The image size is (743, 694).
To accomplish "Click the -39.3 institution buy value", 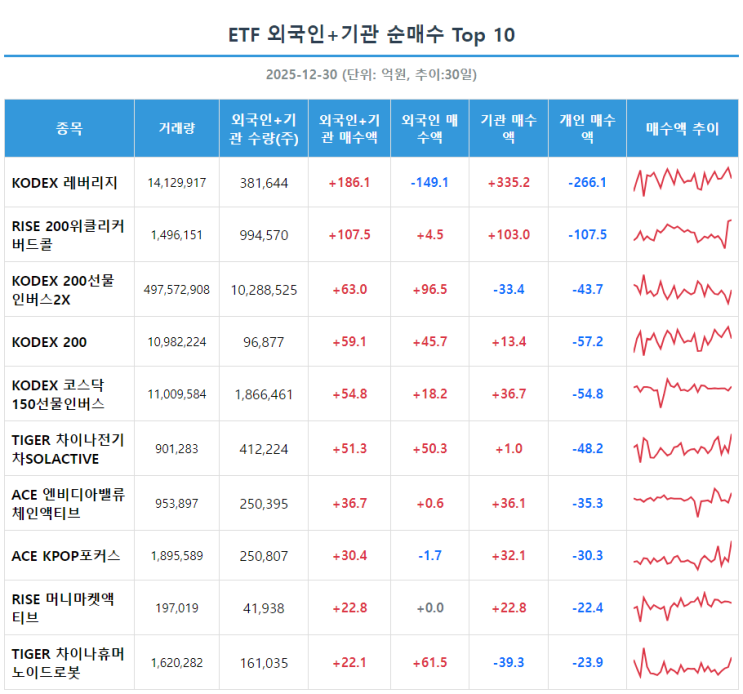I will [509, 663].
